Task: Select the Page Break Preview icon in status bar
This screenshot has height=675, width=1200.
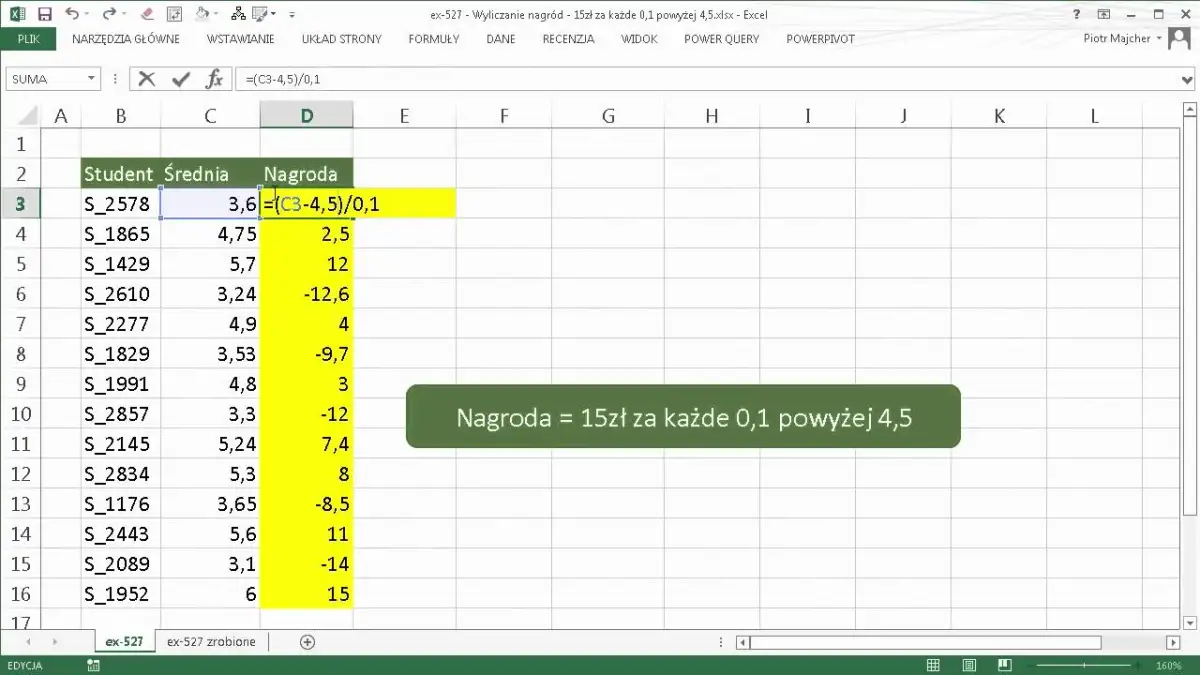Action: coord(1004,664)
